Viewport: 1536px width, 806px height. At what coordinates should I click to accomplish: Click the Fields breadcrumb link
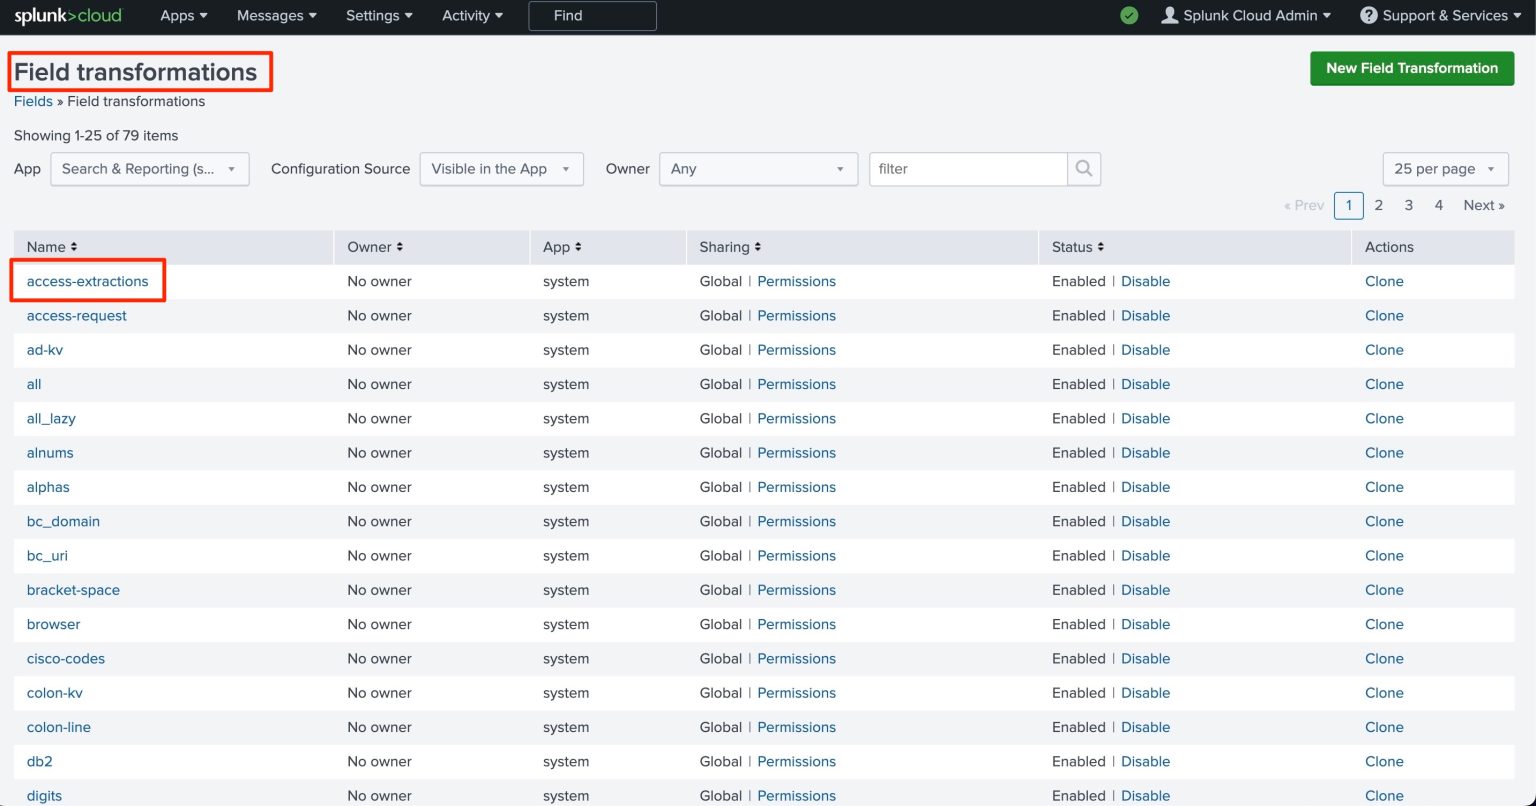(x=33, y=101)
